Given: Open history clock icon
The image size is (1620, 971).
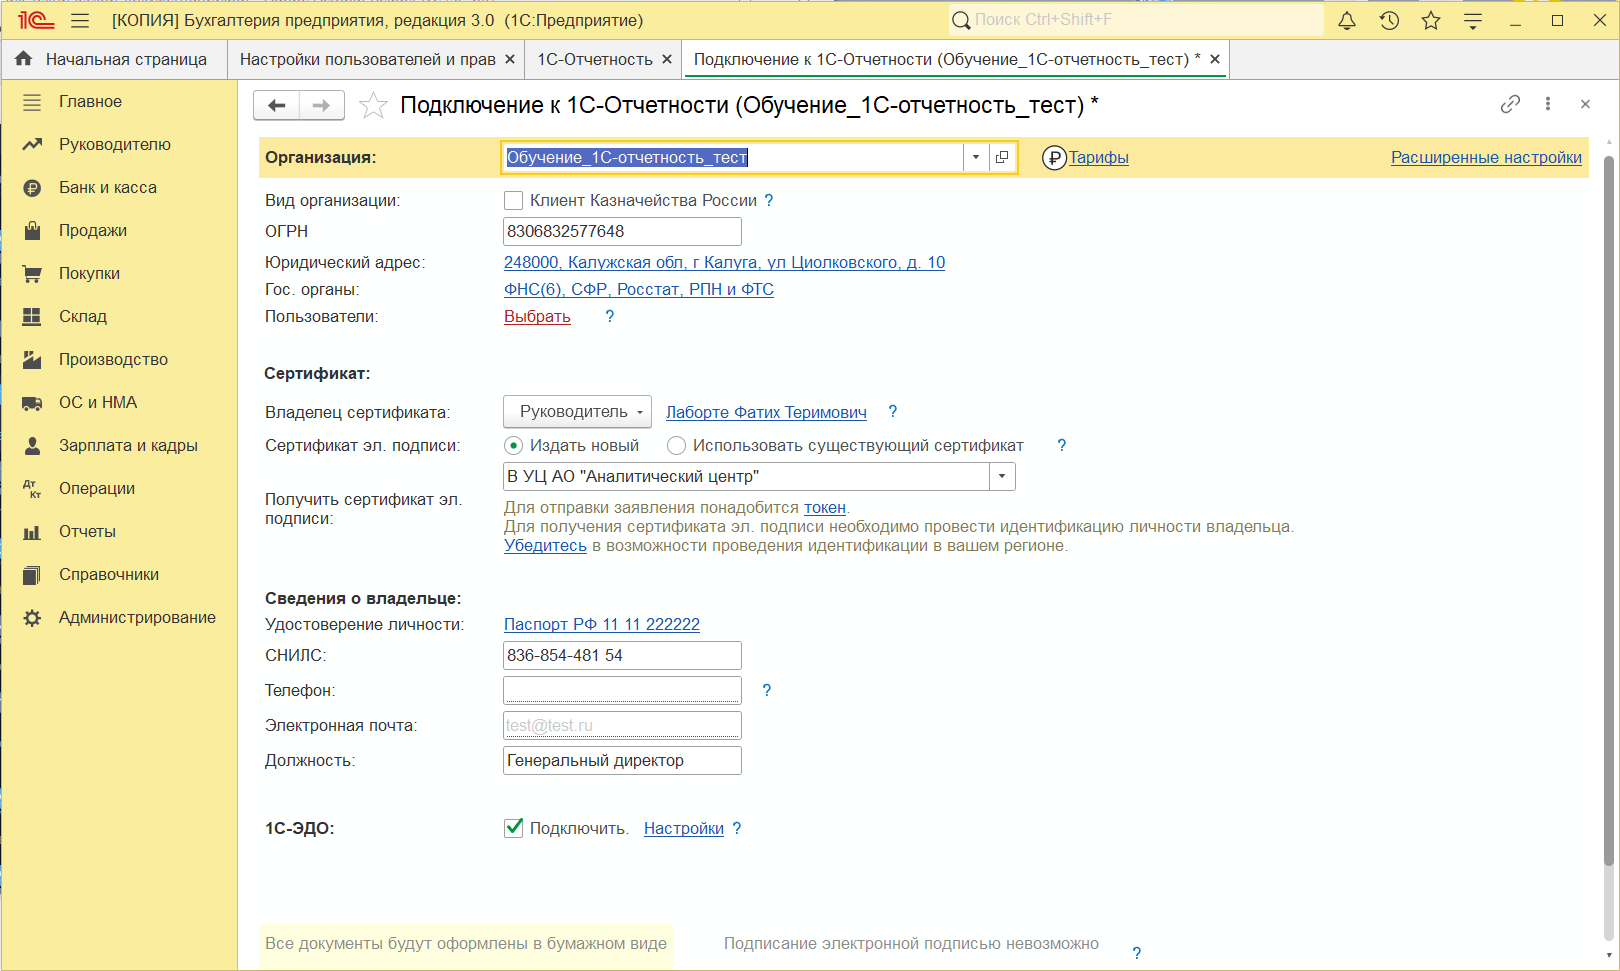Looking at the screenshot, I should coord(1389,20).
